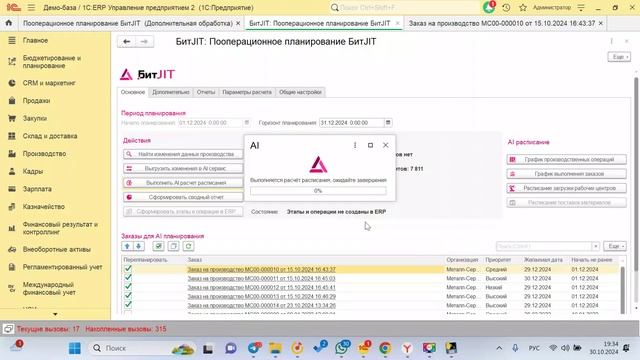This screenshot has height=360, width=640.
Task: Open notifications bell icon
Action: coord(489,7)
